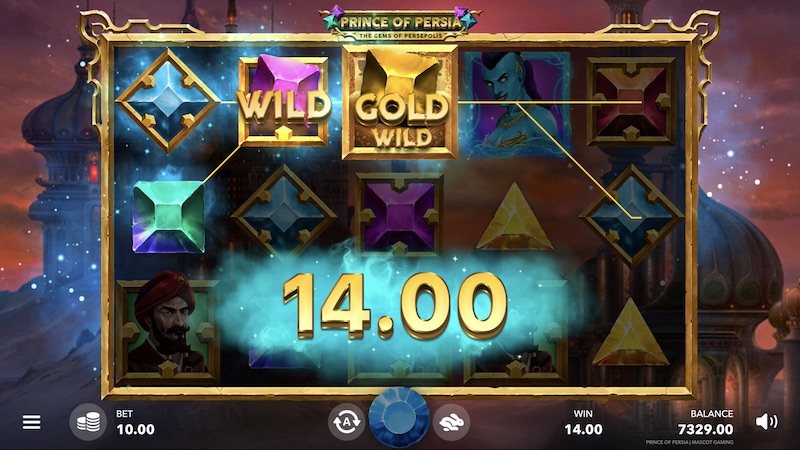The image size is (800, 450).
Task: Click the Prince of Persia title logo
Action: coord(400,24)
